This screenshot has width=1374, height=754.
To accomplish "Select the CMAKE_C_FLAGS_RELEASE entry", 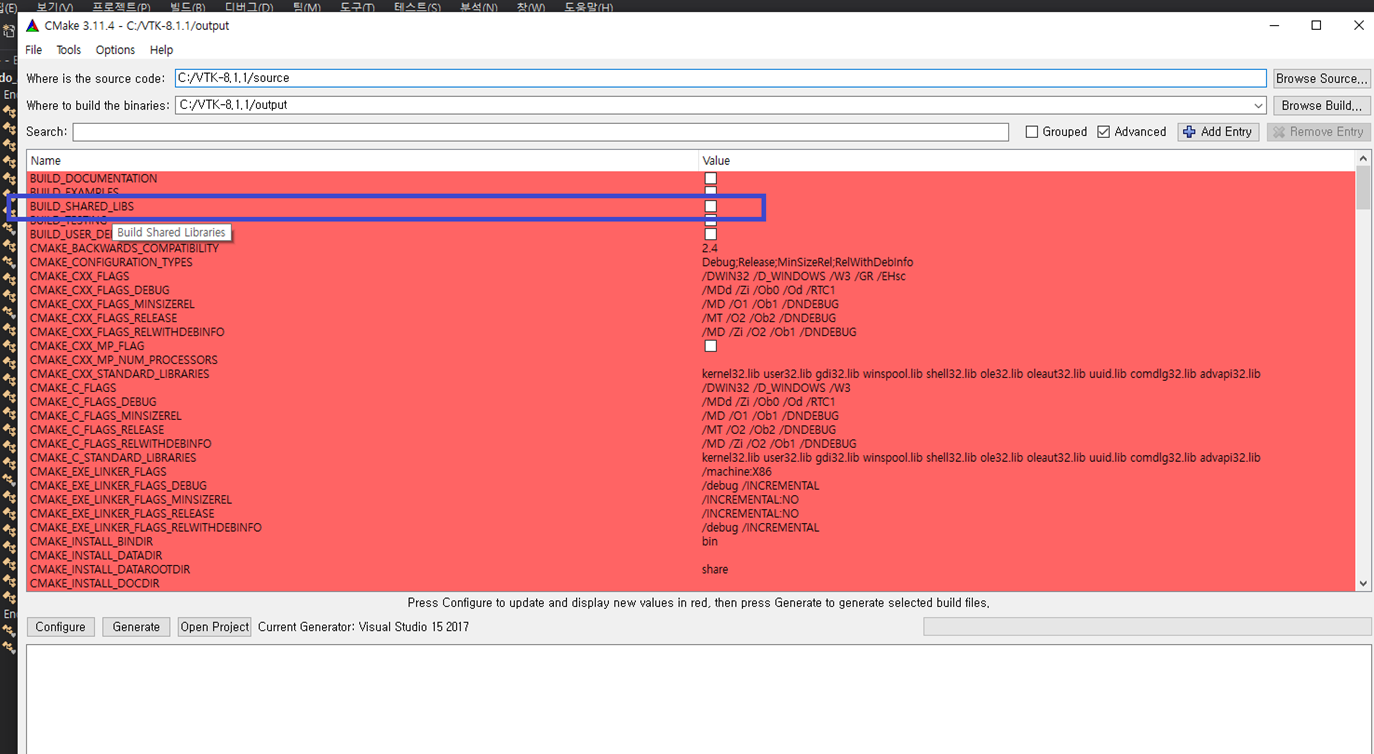I will click(x=97, y=430).
